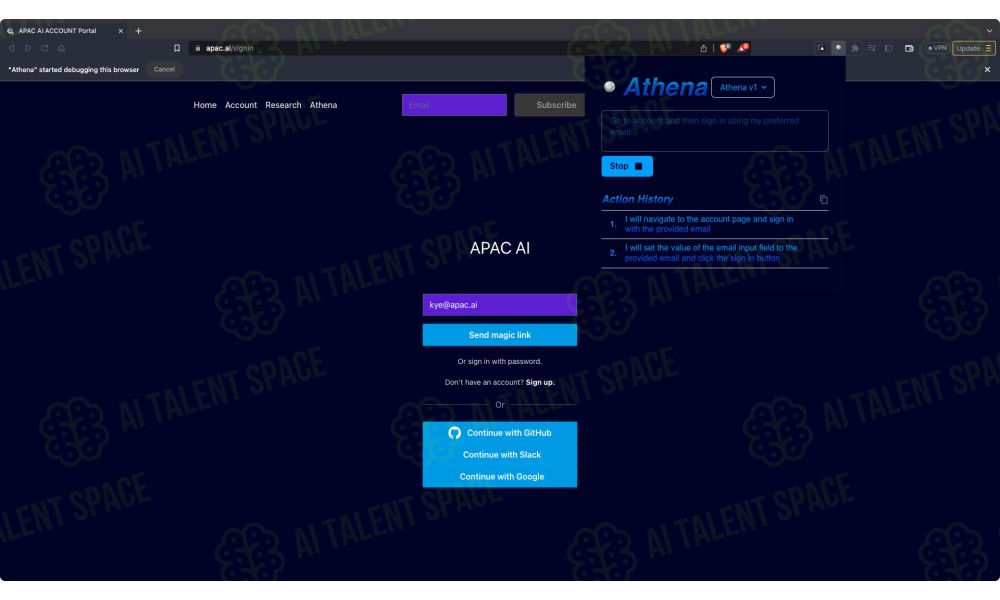Copy action history with the copy icon

(823, 200)
